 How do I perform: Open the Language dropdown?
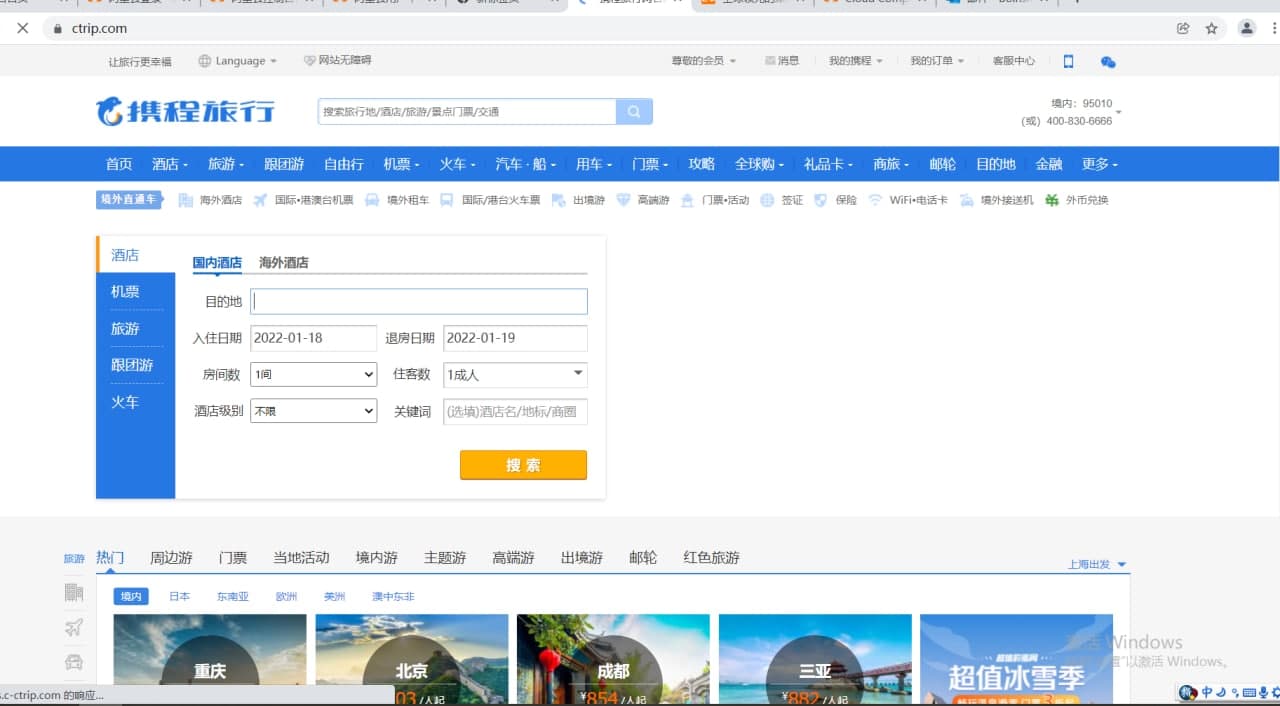click(238, 61)
